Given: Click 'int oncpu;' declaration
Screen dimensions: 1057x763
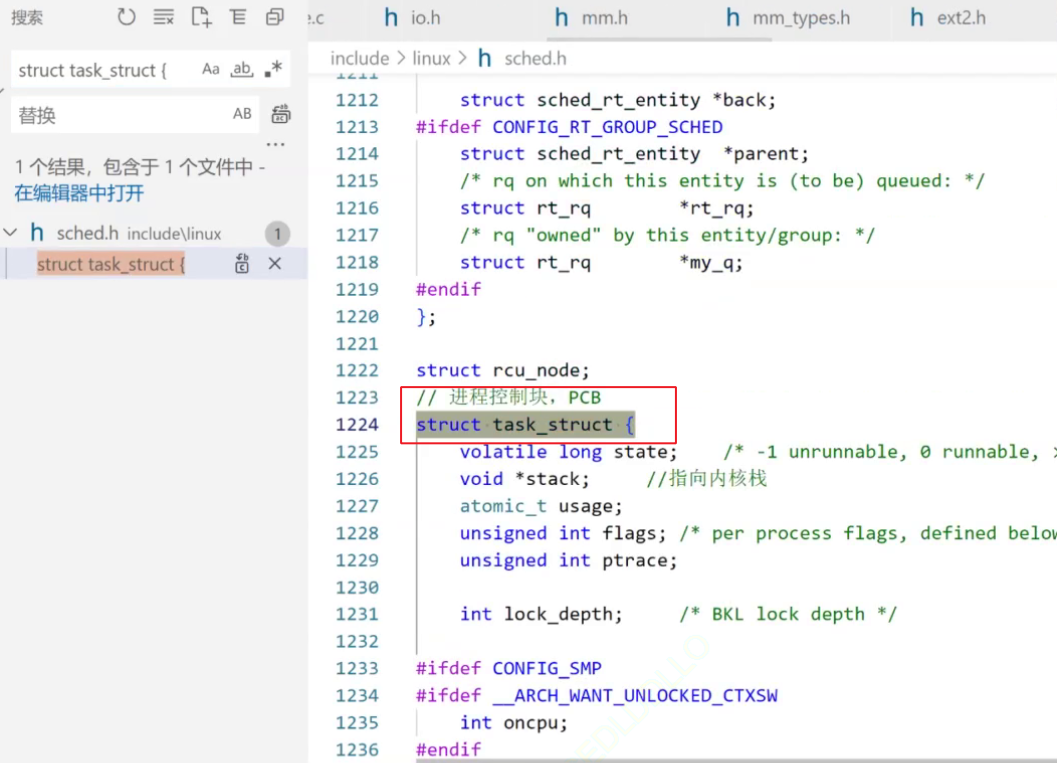Looking at the screenshot, I should click(x=514, y=723).
